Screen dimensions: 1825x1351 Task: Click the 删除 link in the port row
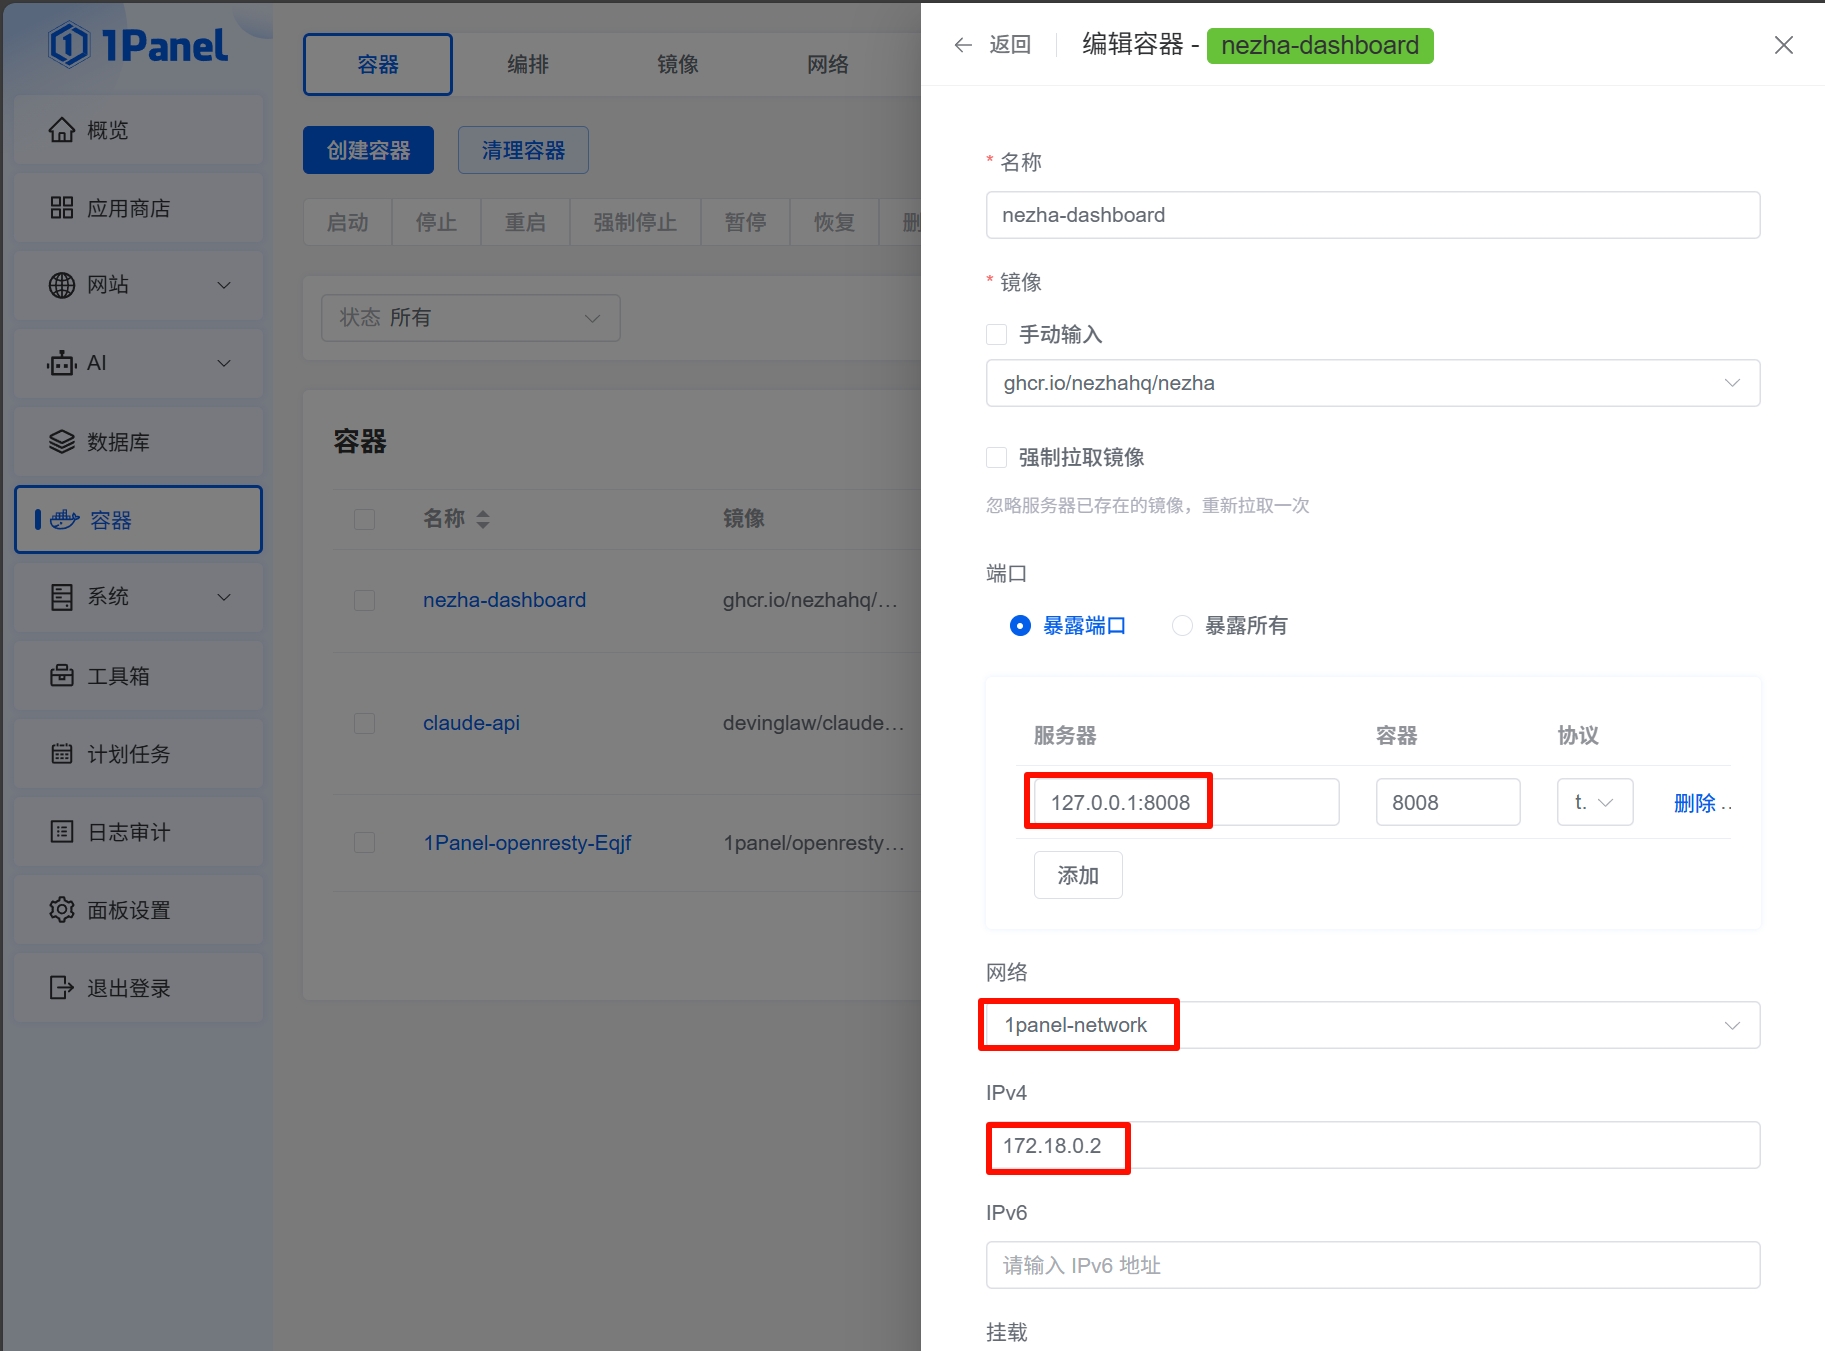(1695, 803)
